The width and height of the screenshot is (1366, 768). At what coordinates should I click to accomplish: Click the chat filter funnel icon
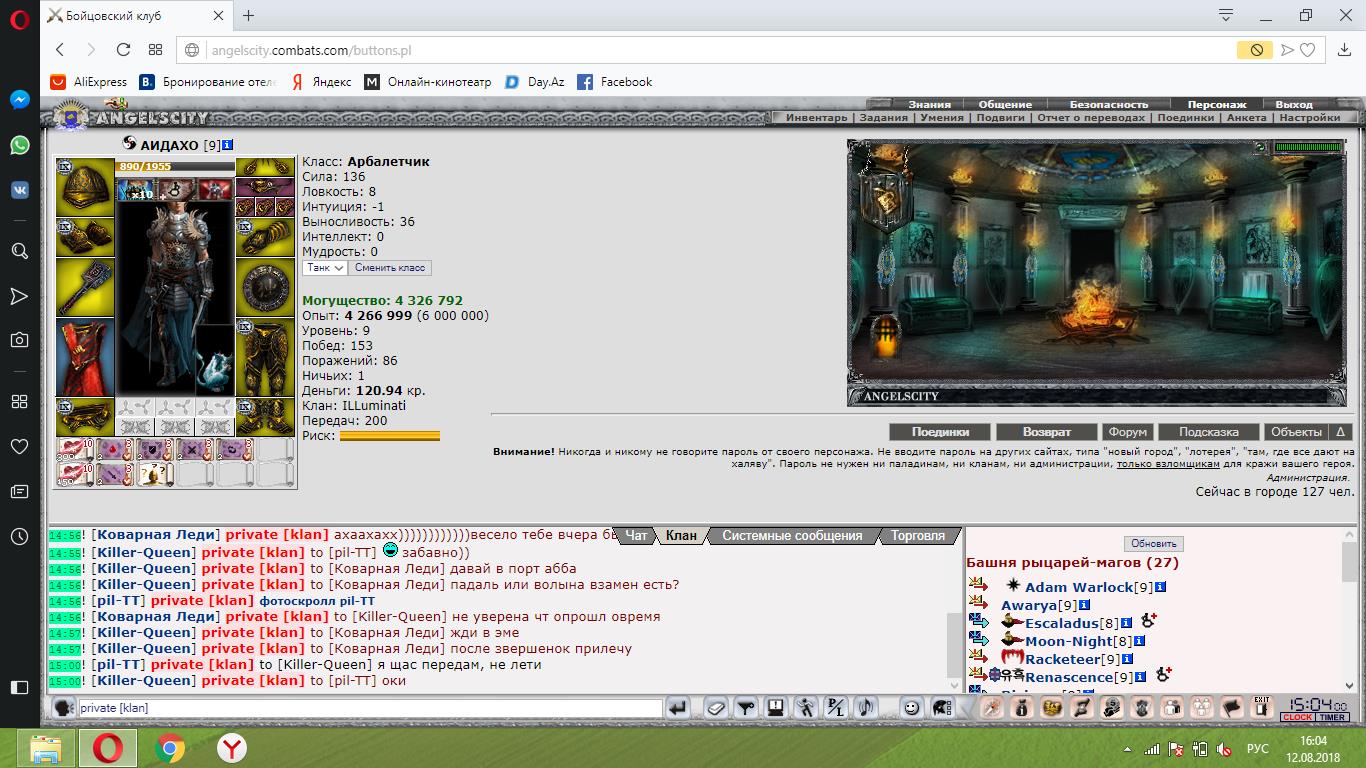745,708
